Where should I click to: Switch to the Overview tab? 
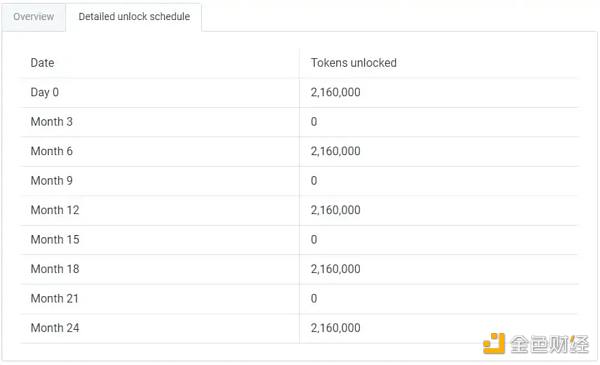point(33,17)
